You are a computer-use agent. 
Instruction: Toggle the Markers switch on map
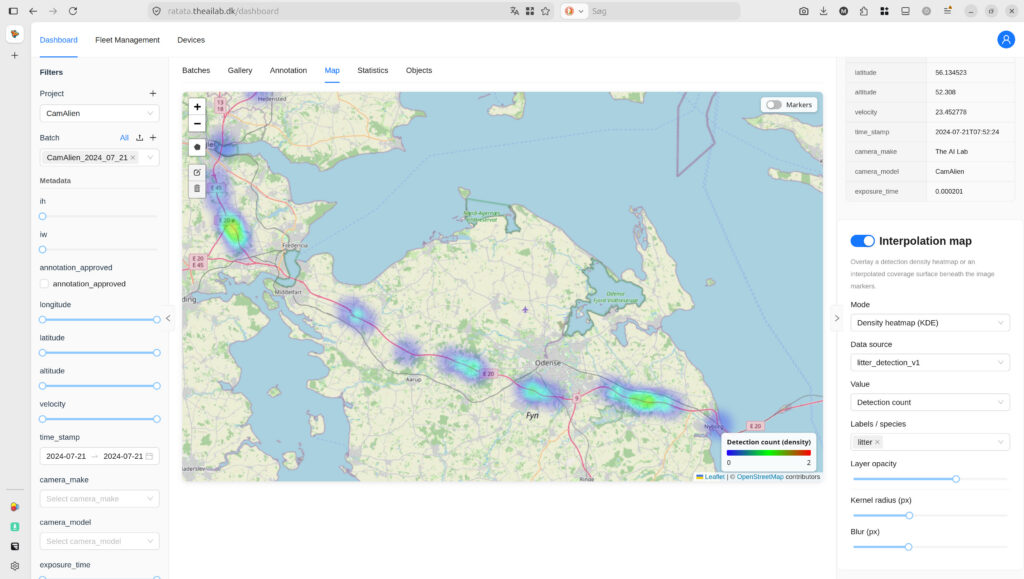[774, 104]
